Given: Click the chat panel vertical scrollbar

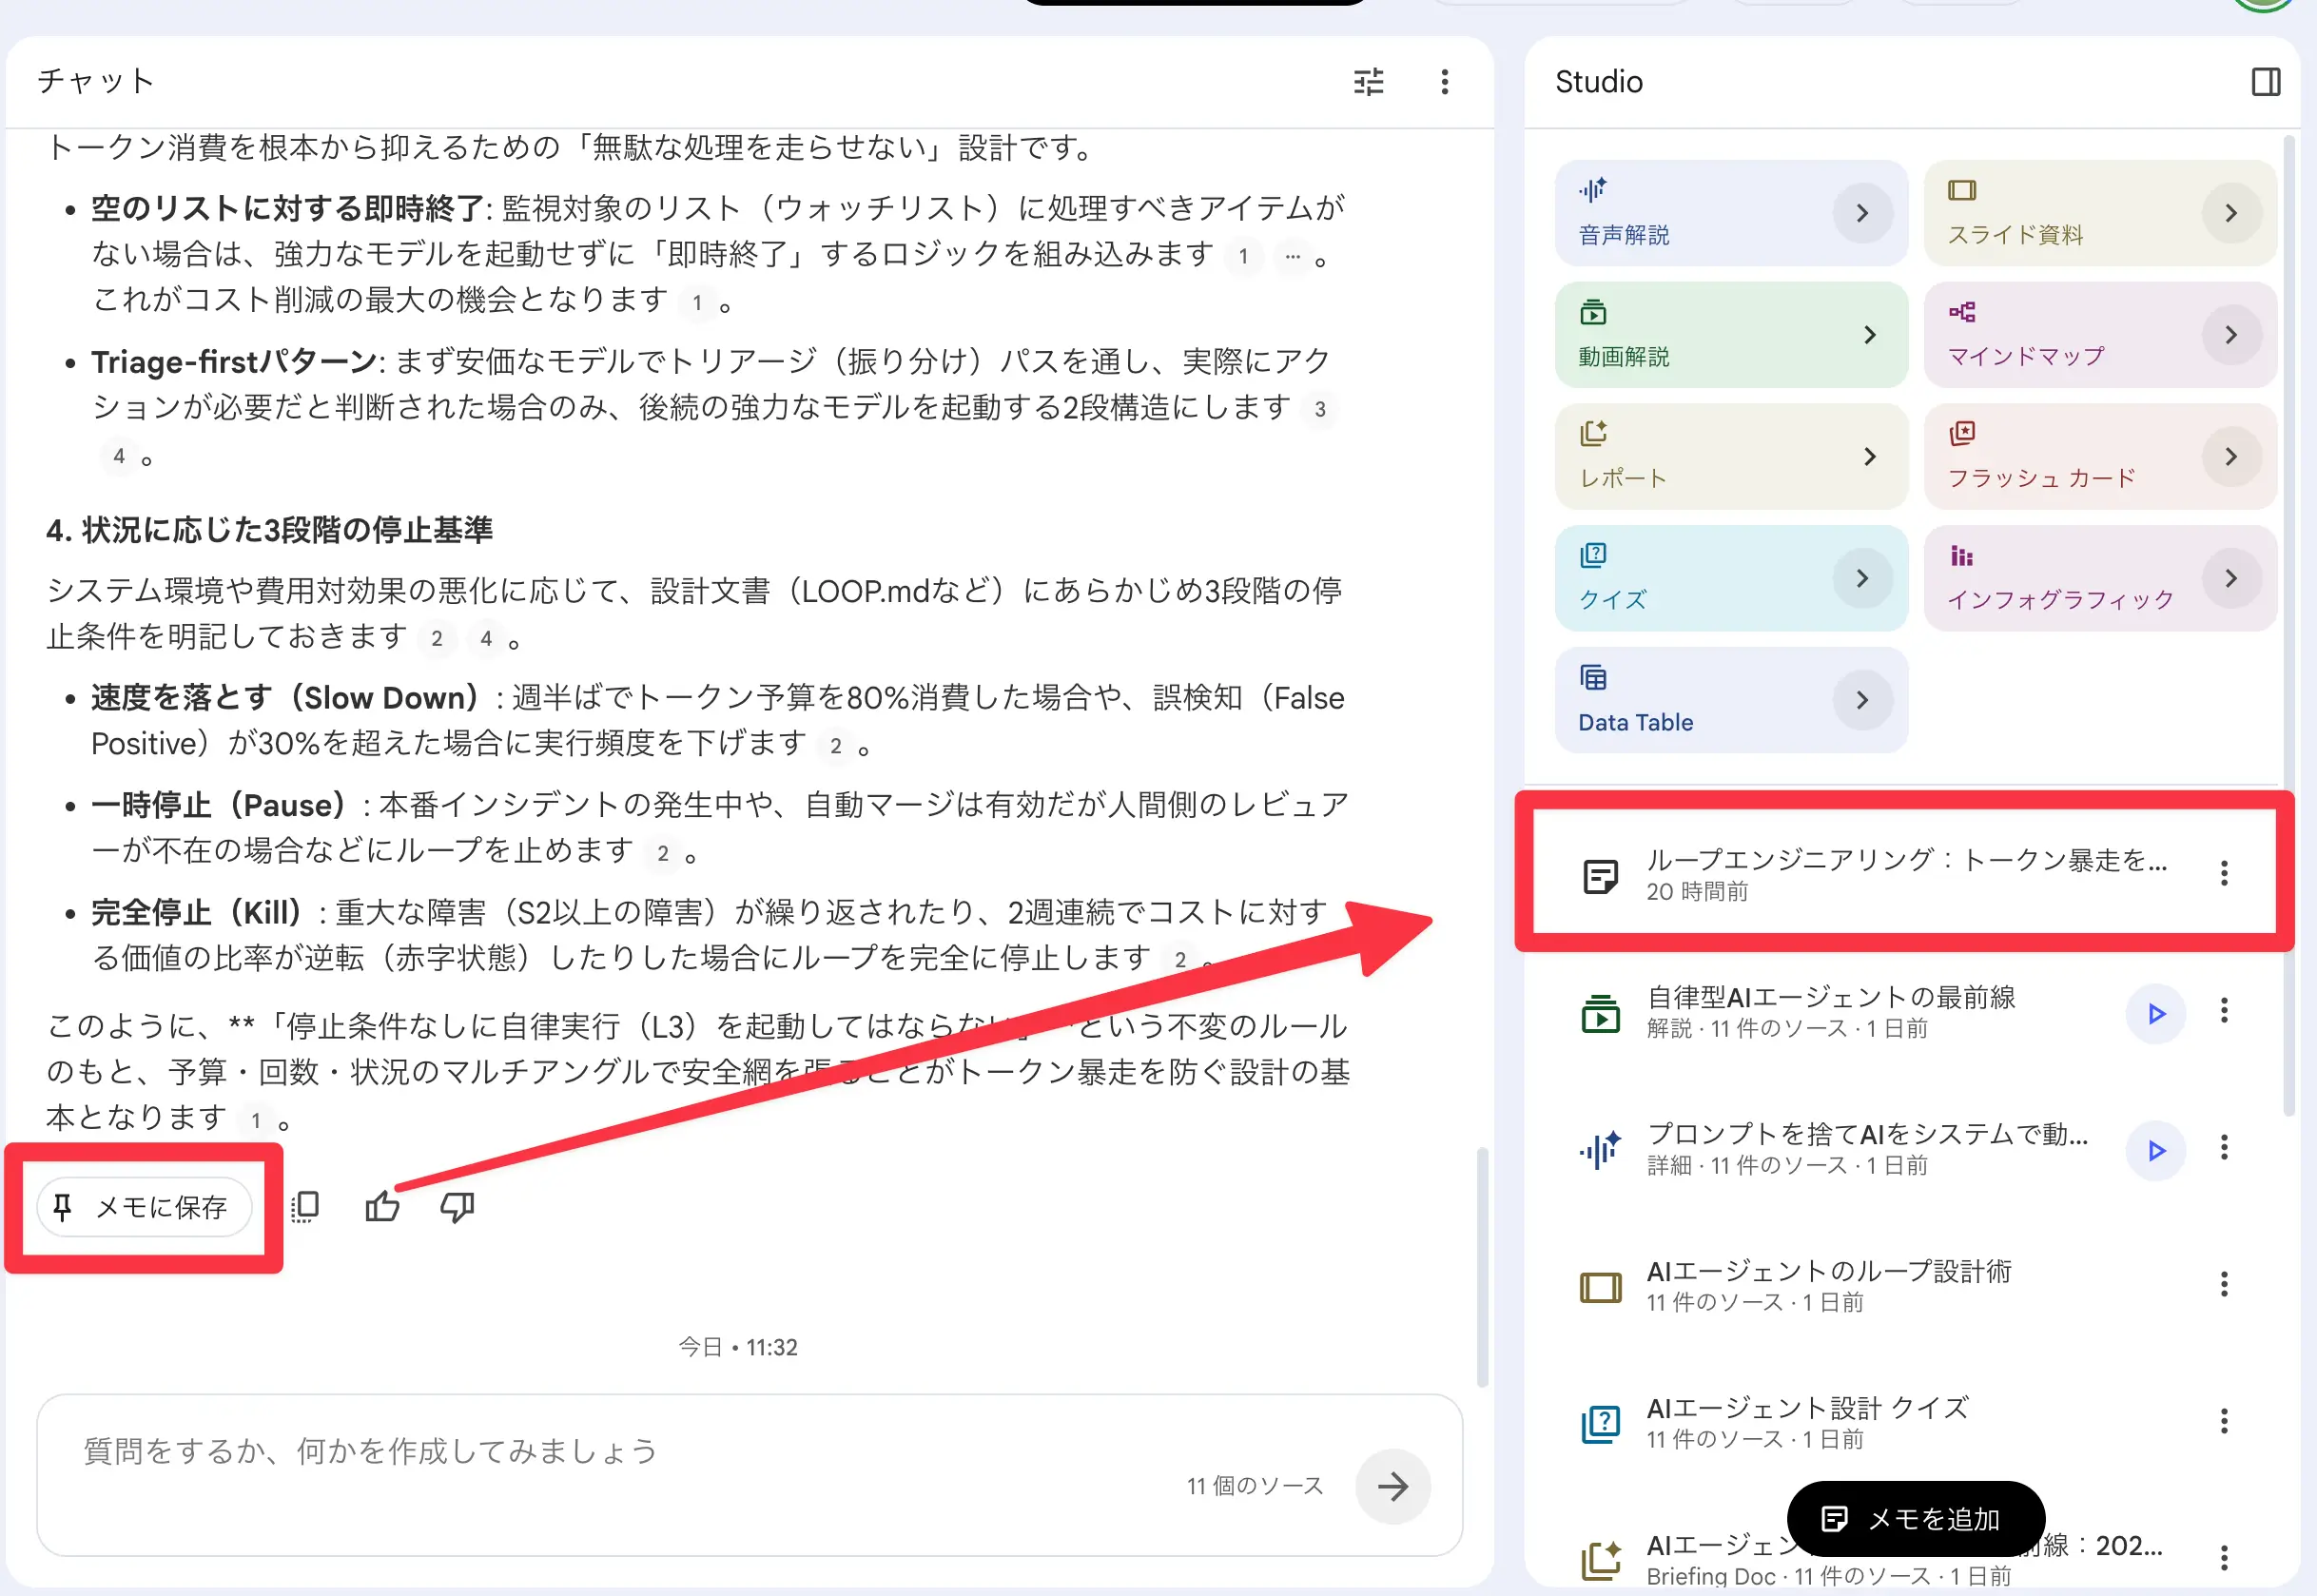Looking at the screenshot, I should click(x=1482, y=1267).
